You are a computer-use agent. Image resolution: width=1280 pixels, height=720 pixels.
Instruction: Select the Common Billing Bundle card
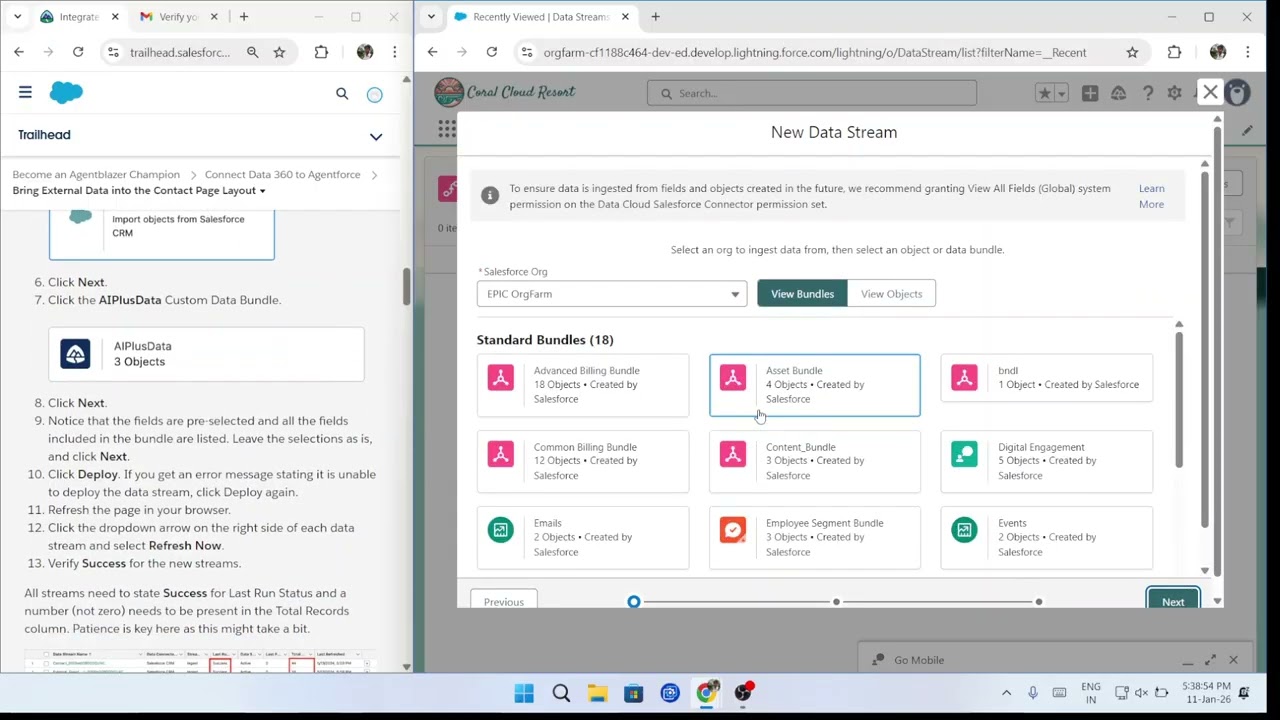coord(583,461)
